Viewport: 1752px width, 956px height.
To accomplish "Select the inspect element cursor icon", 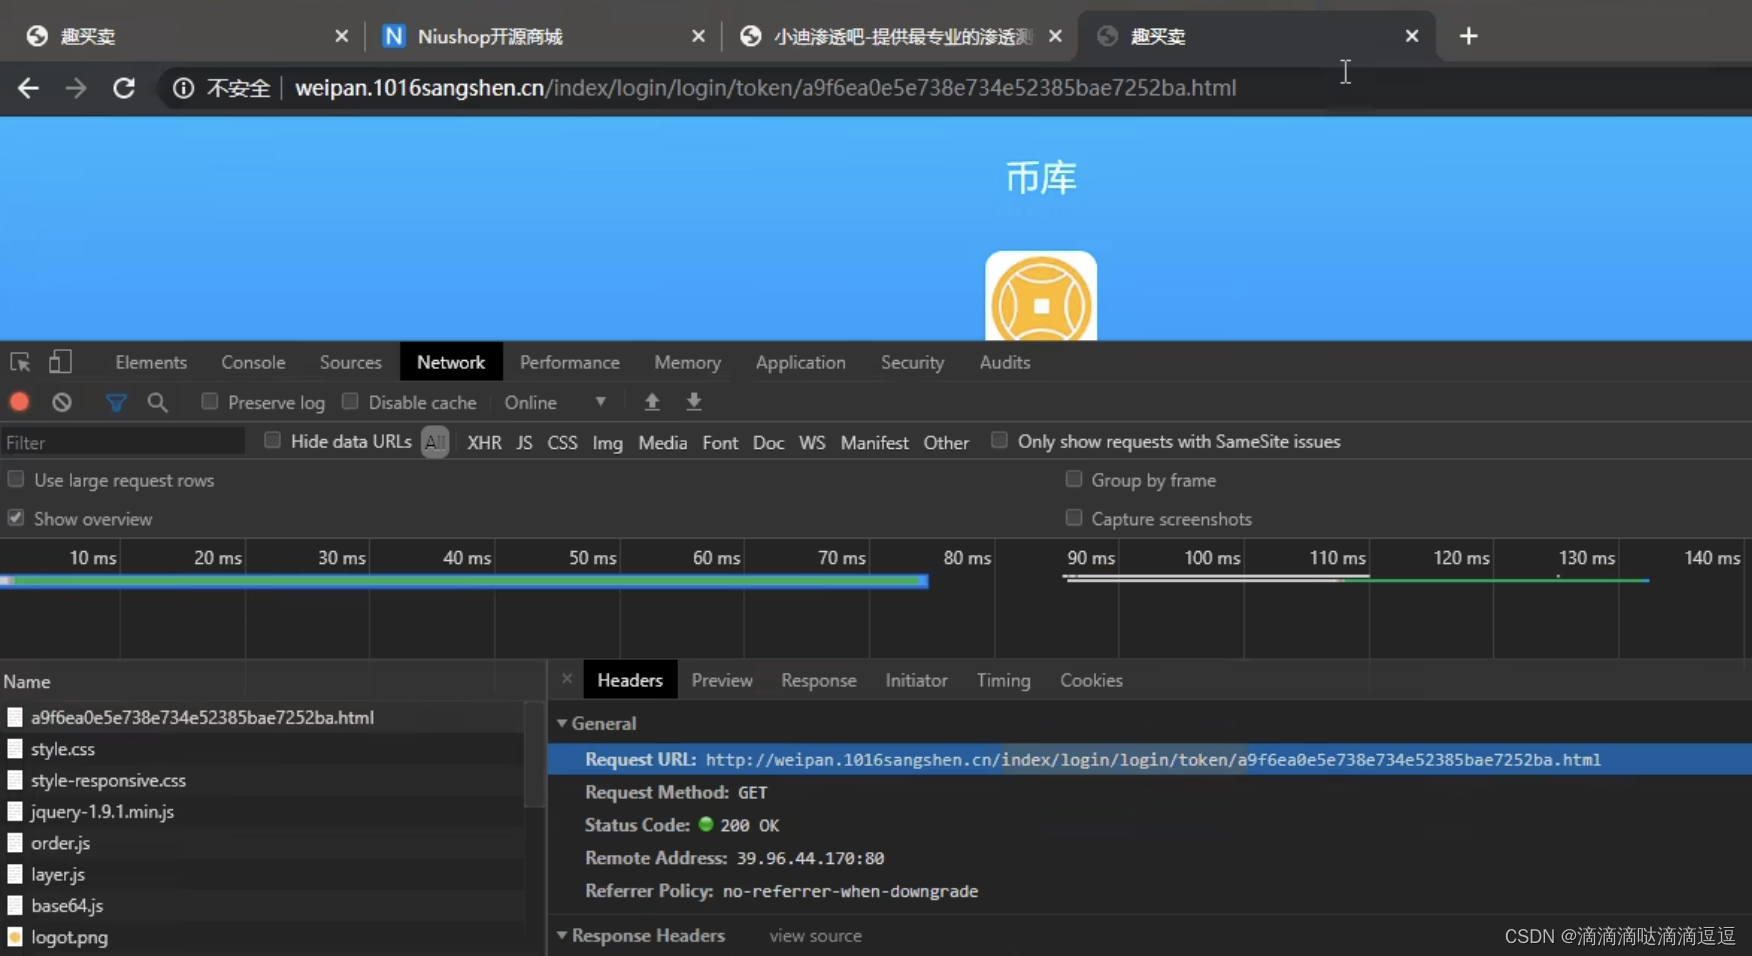I will click(19, 362).
